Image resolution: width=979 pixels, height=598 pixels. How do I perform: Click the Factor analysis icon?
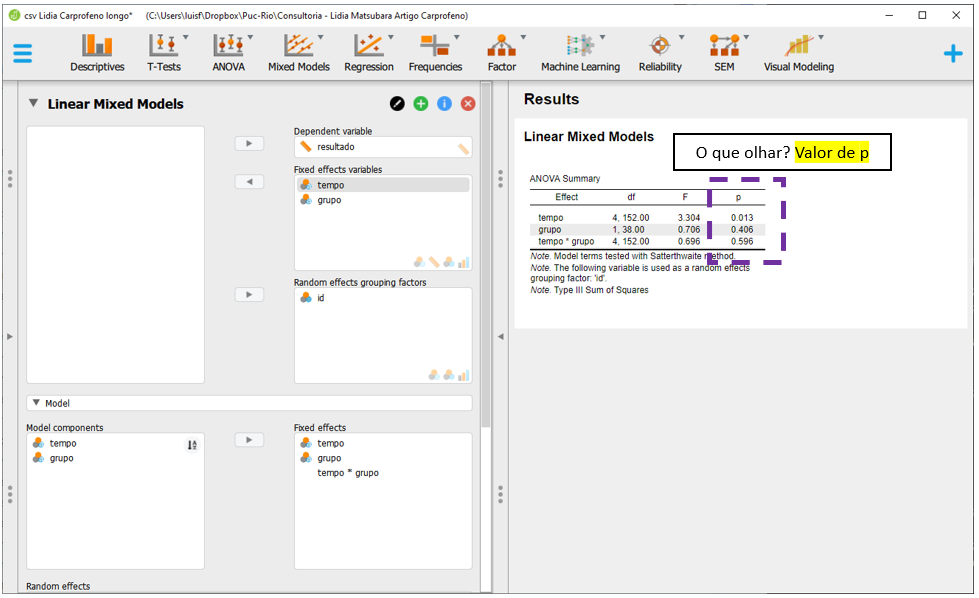[502, 53]
